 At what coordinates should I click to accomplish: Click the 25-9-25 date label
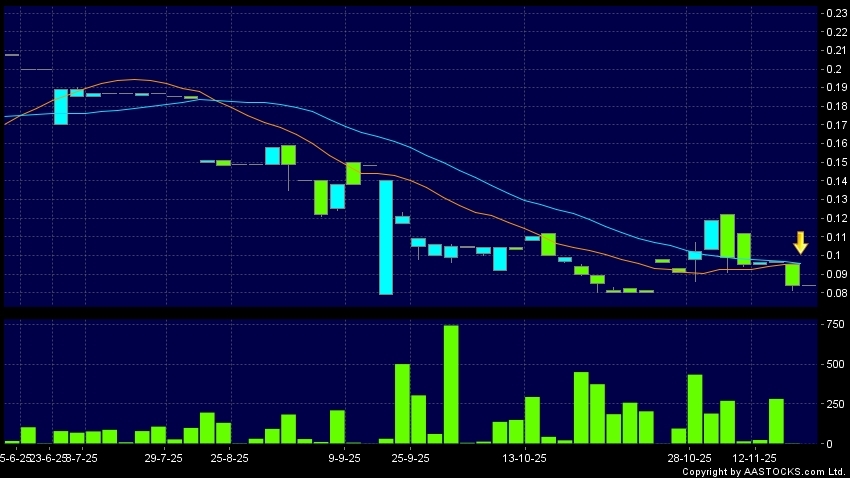point(410,457)
